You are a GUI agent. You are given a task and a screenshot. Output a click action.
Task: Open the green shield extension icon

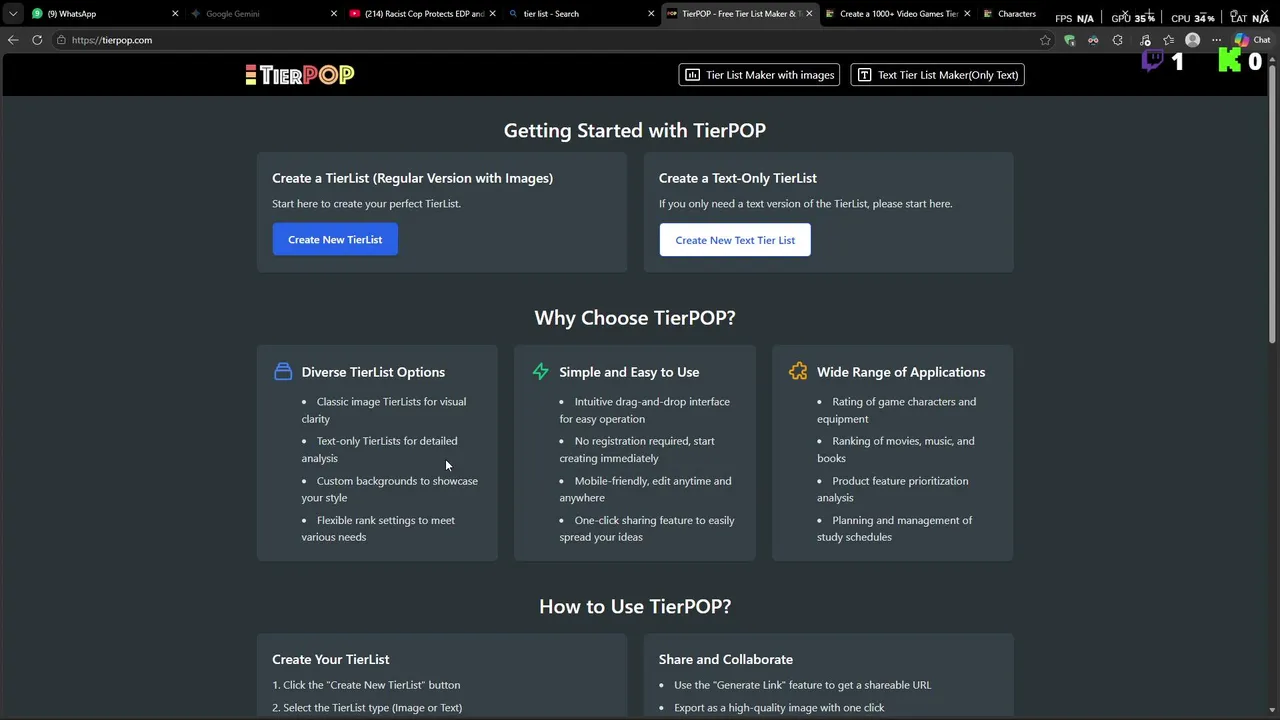pos(1069,40)
